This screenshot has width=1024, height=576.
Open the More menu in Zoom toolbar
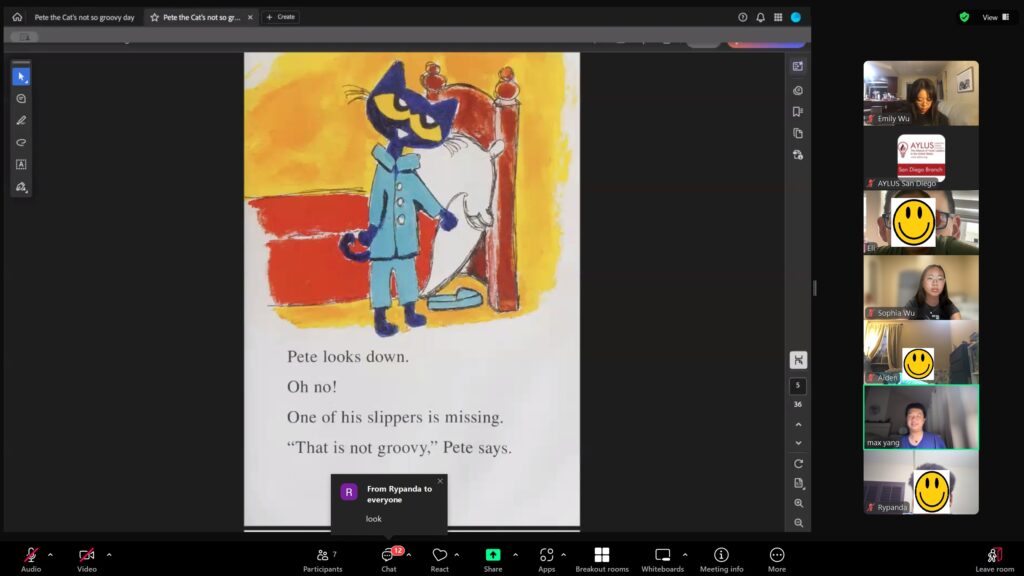(x=777, y=559)
